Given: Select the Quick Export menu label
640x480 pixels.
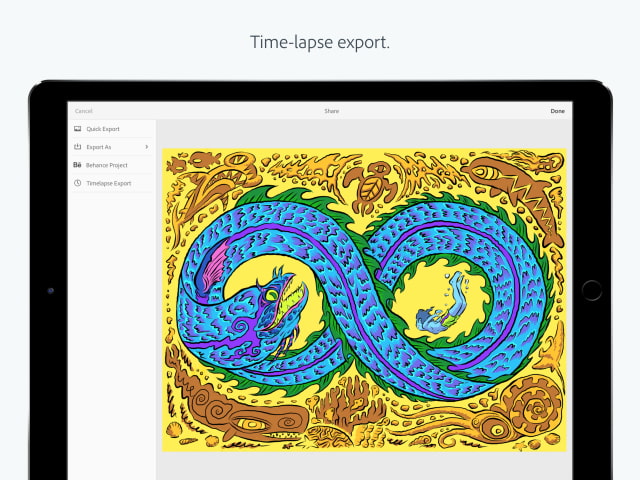Looking at the screenshot, I should coord(103,129).
